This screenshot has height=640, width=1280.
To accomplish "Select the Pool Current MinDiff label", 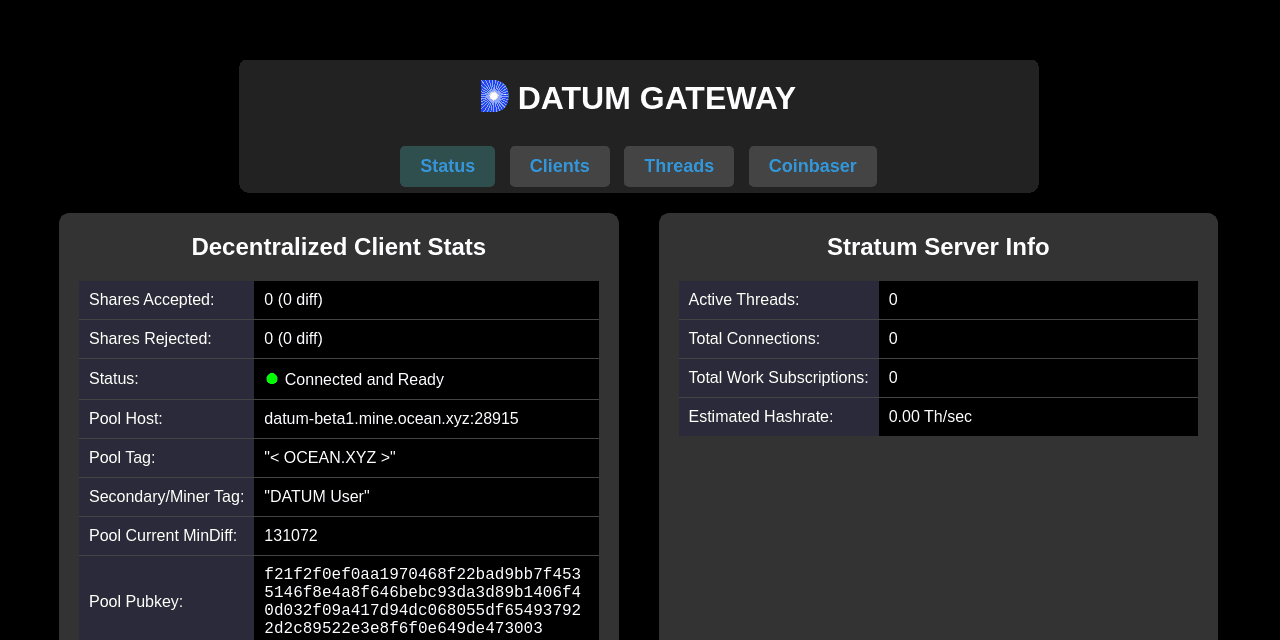I will point(163,536).
